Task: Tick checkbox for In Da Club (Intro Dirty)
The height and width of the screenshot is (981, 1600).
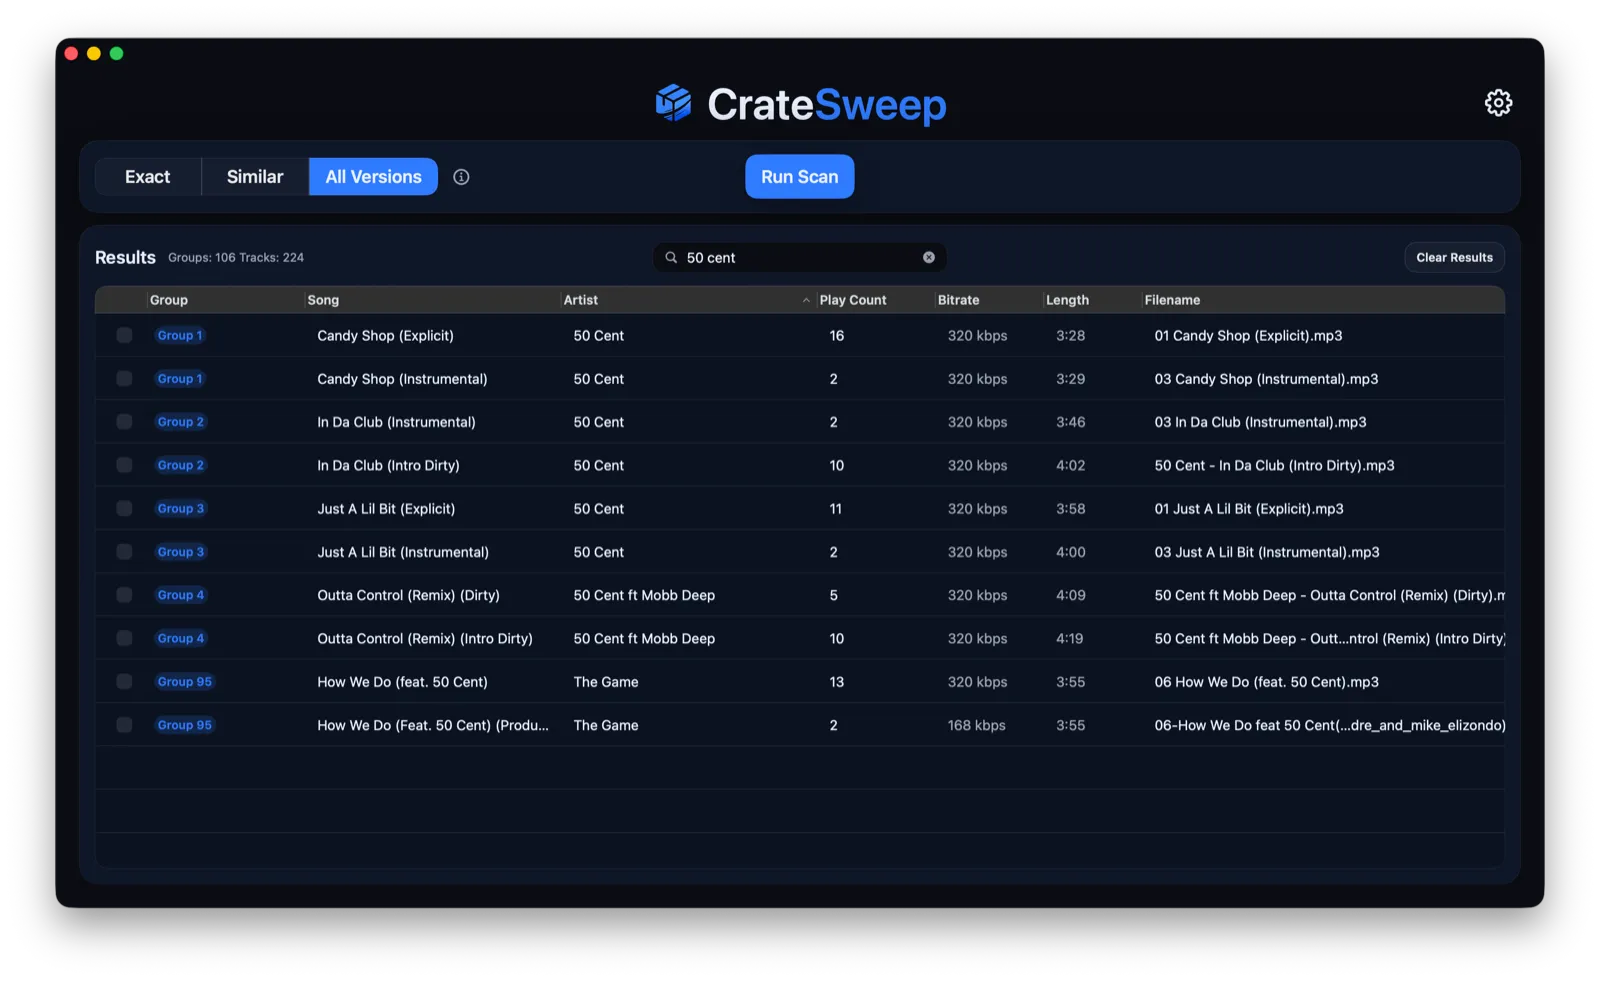Action: [x=124, y=465]
